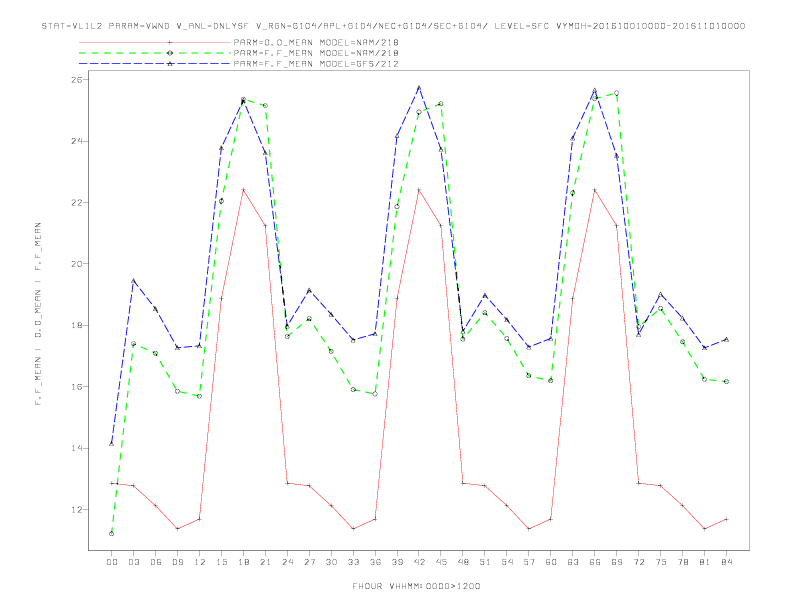The width and height of the screenshot is (792, 612).
Task: Click y-axis tick label 22
Action: coord(78,202)
